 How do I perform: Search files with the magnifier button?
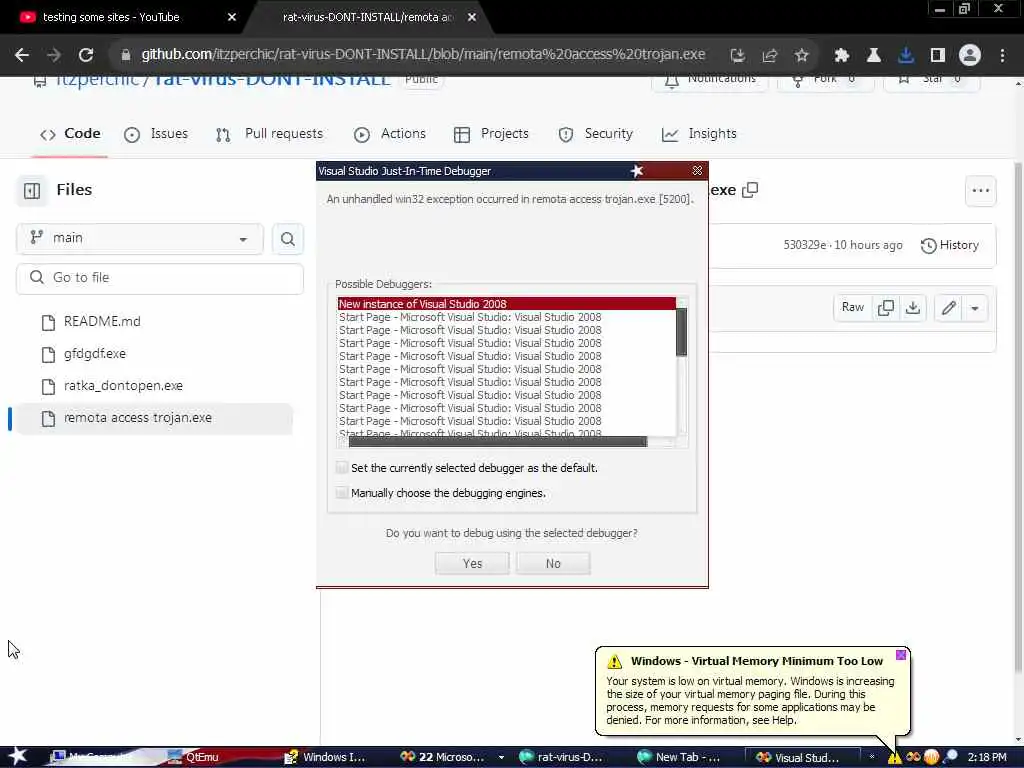(287, 238)
